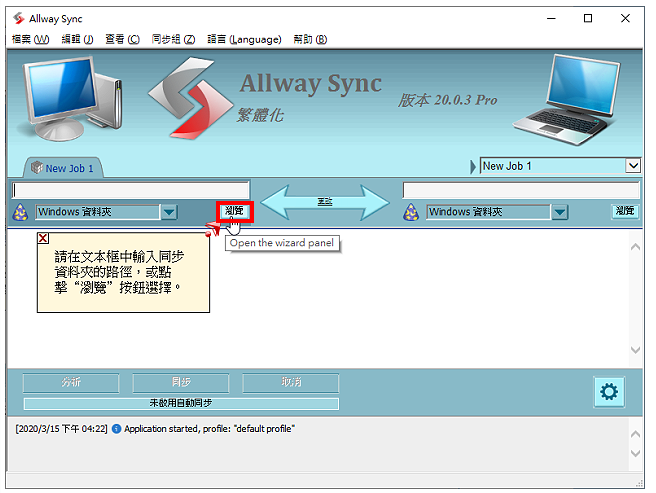Open the 幫助 (B) menu
This screenshot has width=656, height=493.
click(x=310, y=39)
